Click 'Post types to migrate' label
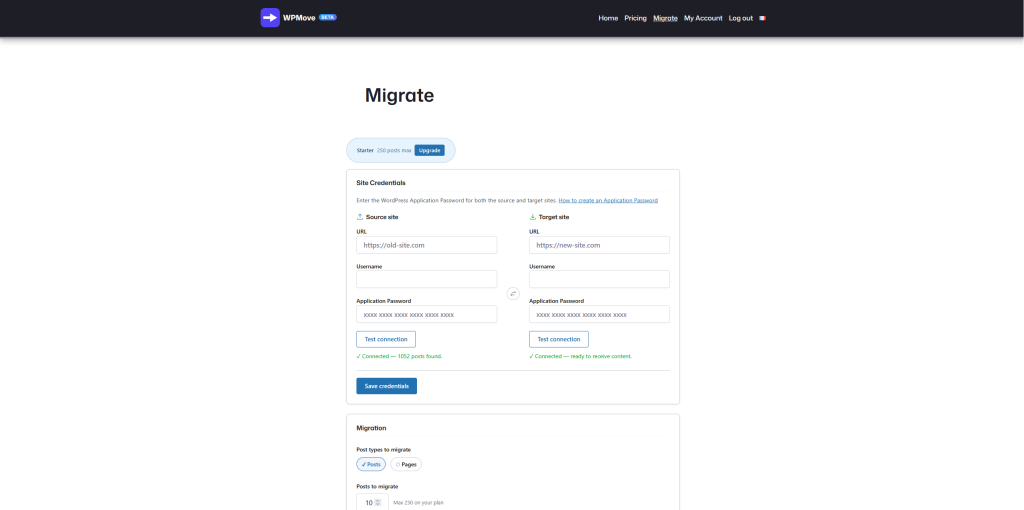1024x510 pixels. pos(384,449)
